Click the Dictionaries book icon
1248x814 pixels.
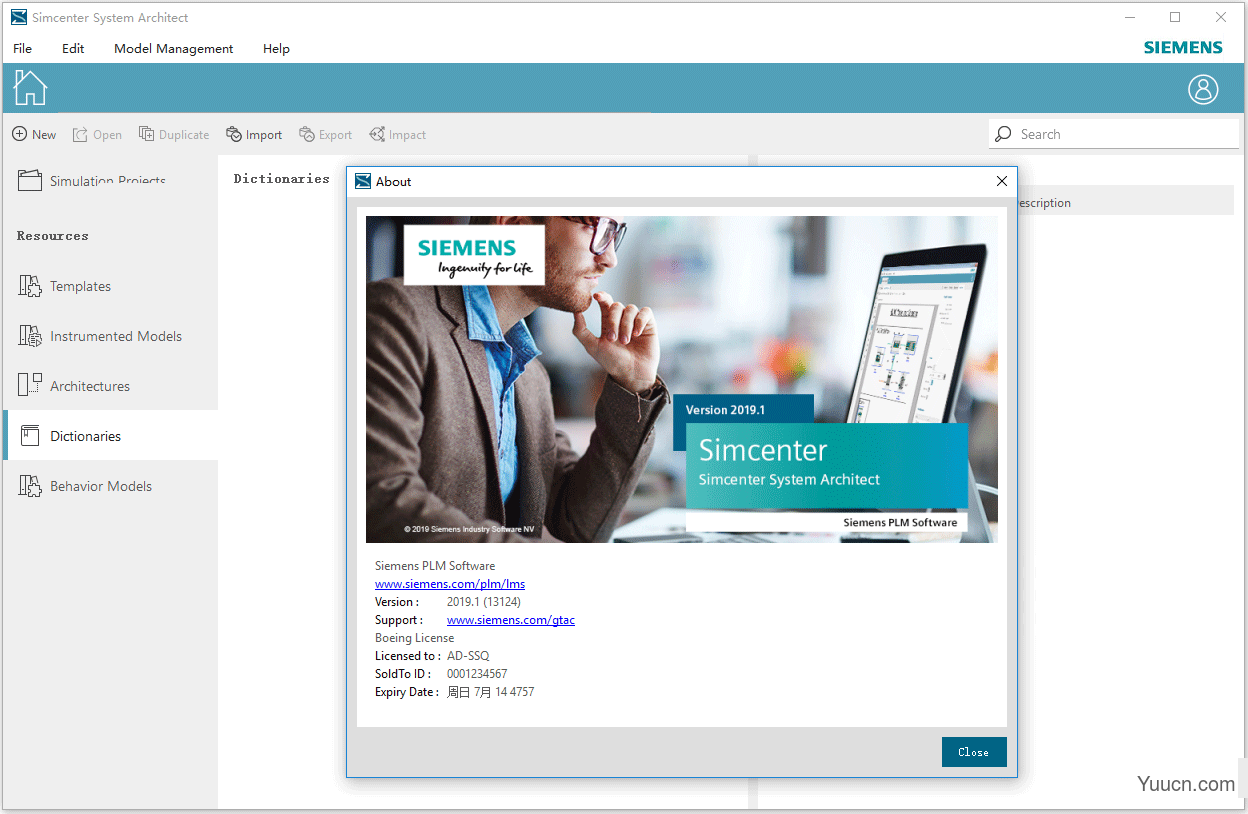click(30, 436)
